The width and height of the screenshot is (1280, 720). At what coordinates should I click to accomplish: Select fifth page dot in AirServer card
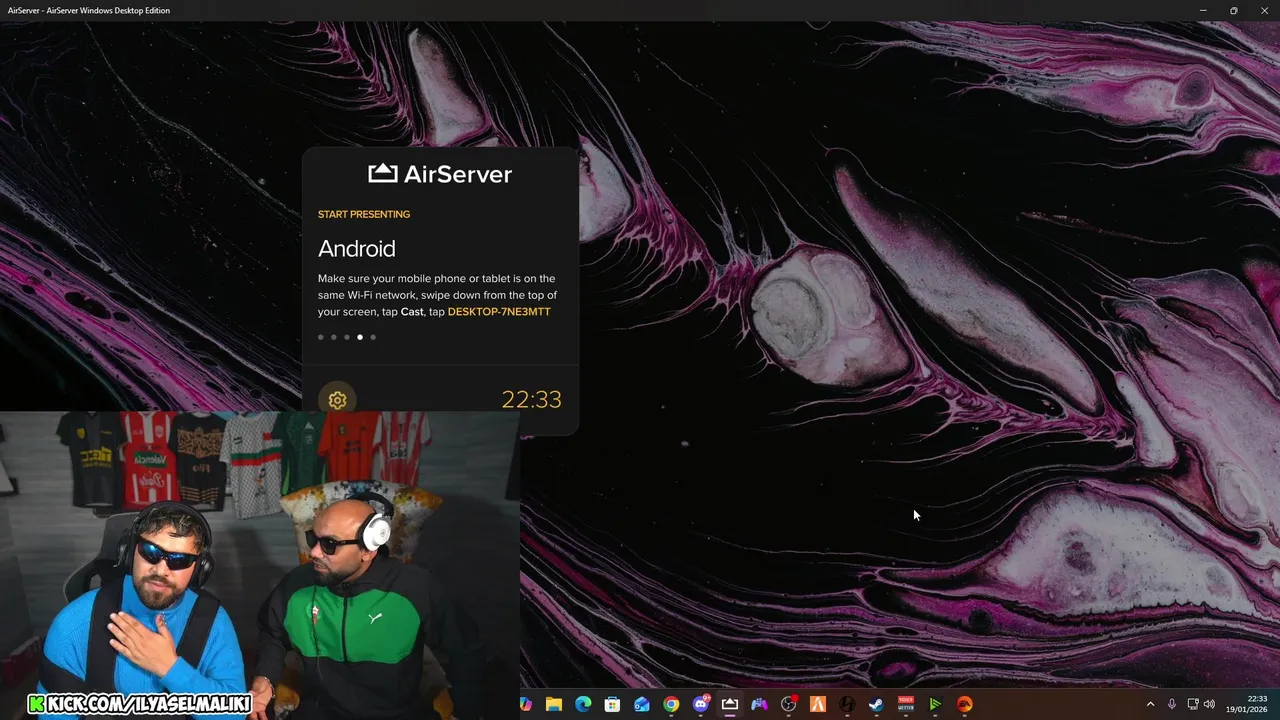(373, 337)
